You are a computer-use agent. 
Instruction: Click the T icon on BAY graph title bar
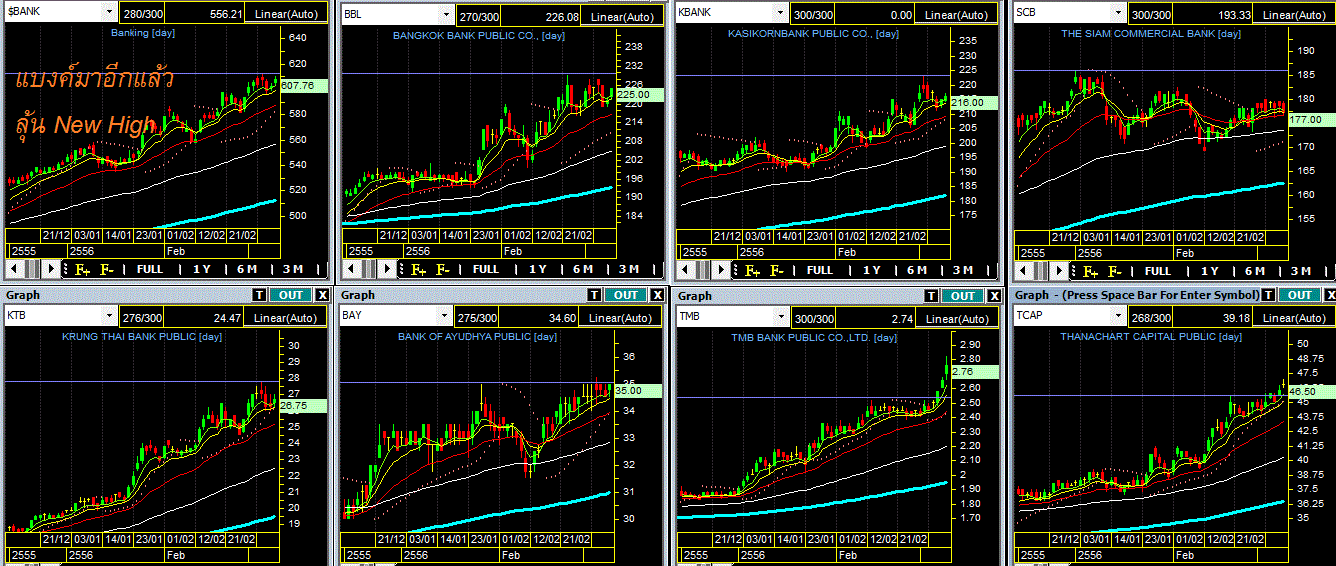(x=594, y=295)
